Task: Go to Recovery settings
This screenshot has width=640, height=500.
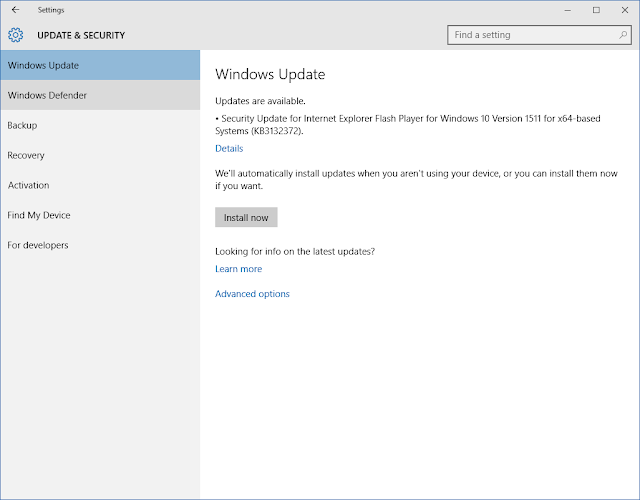Action: (x=100, y=155)
